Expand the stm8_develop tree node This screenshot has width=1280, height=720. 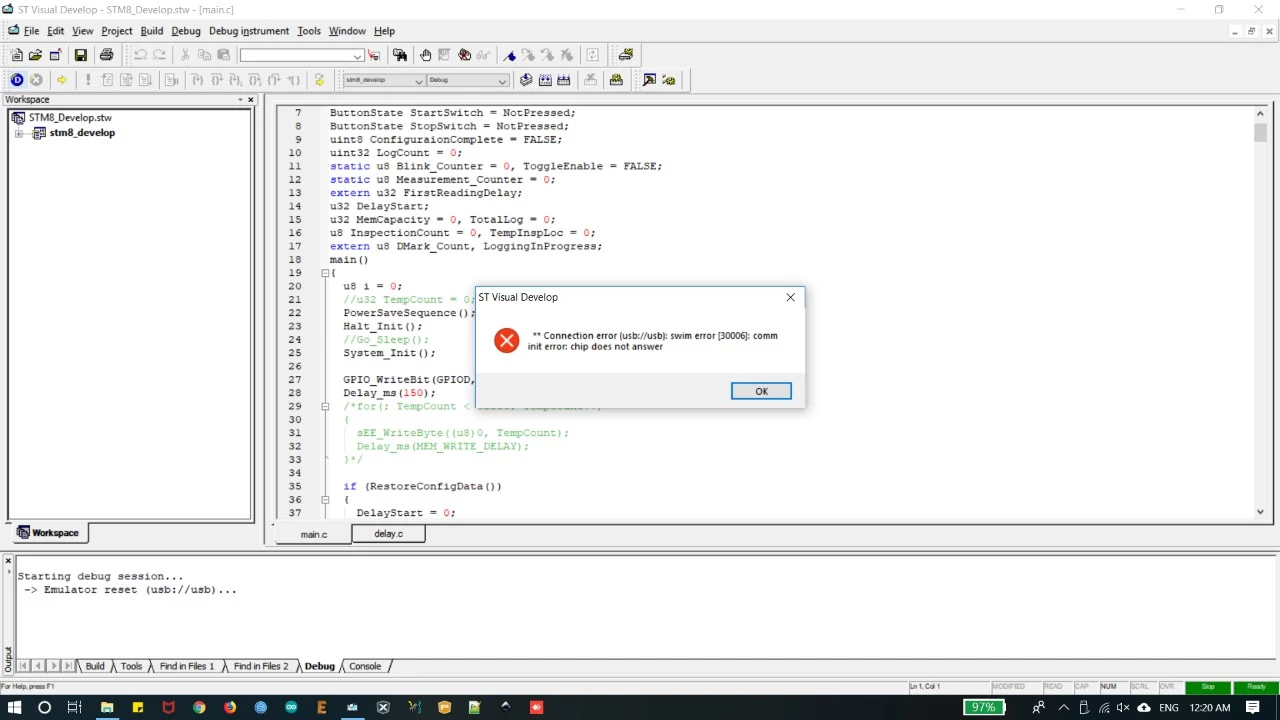pos(19,133)
